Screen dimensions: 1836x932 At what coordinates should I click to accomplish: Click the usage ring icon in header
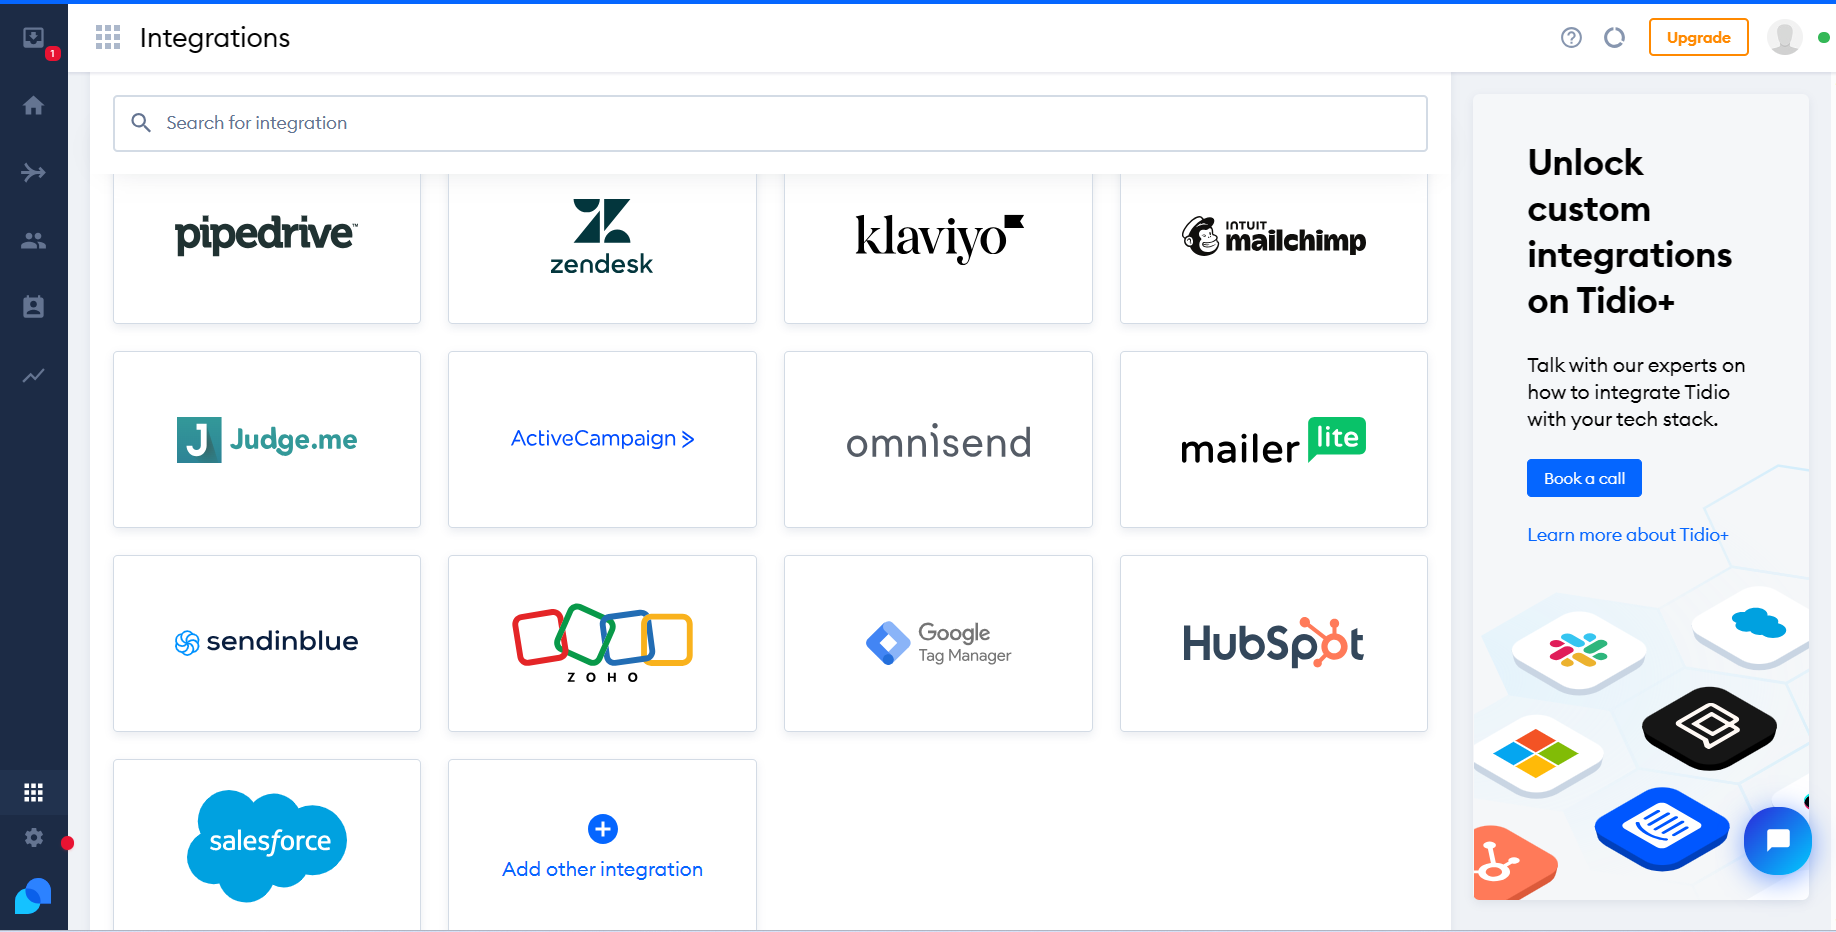click(1614, 38)
